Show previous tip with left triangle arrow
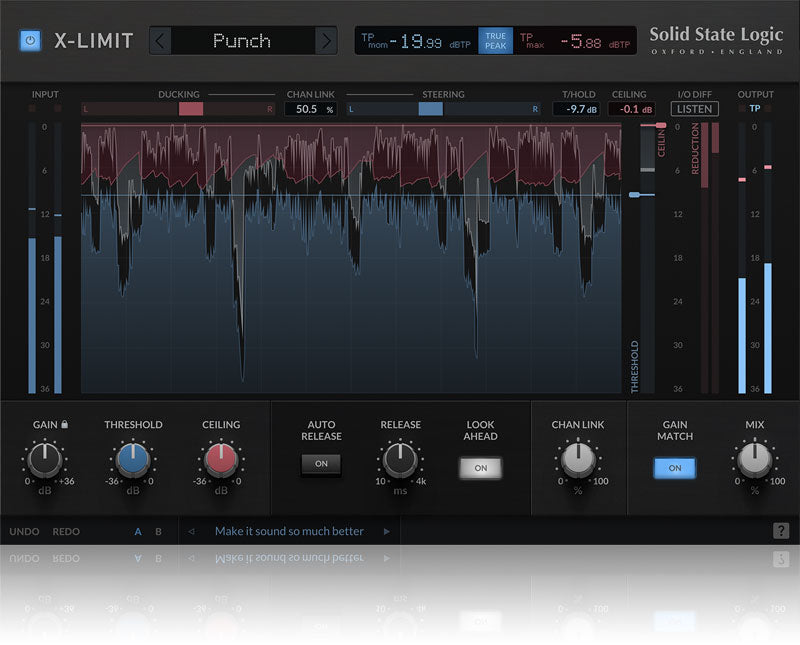 point(191,531)
